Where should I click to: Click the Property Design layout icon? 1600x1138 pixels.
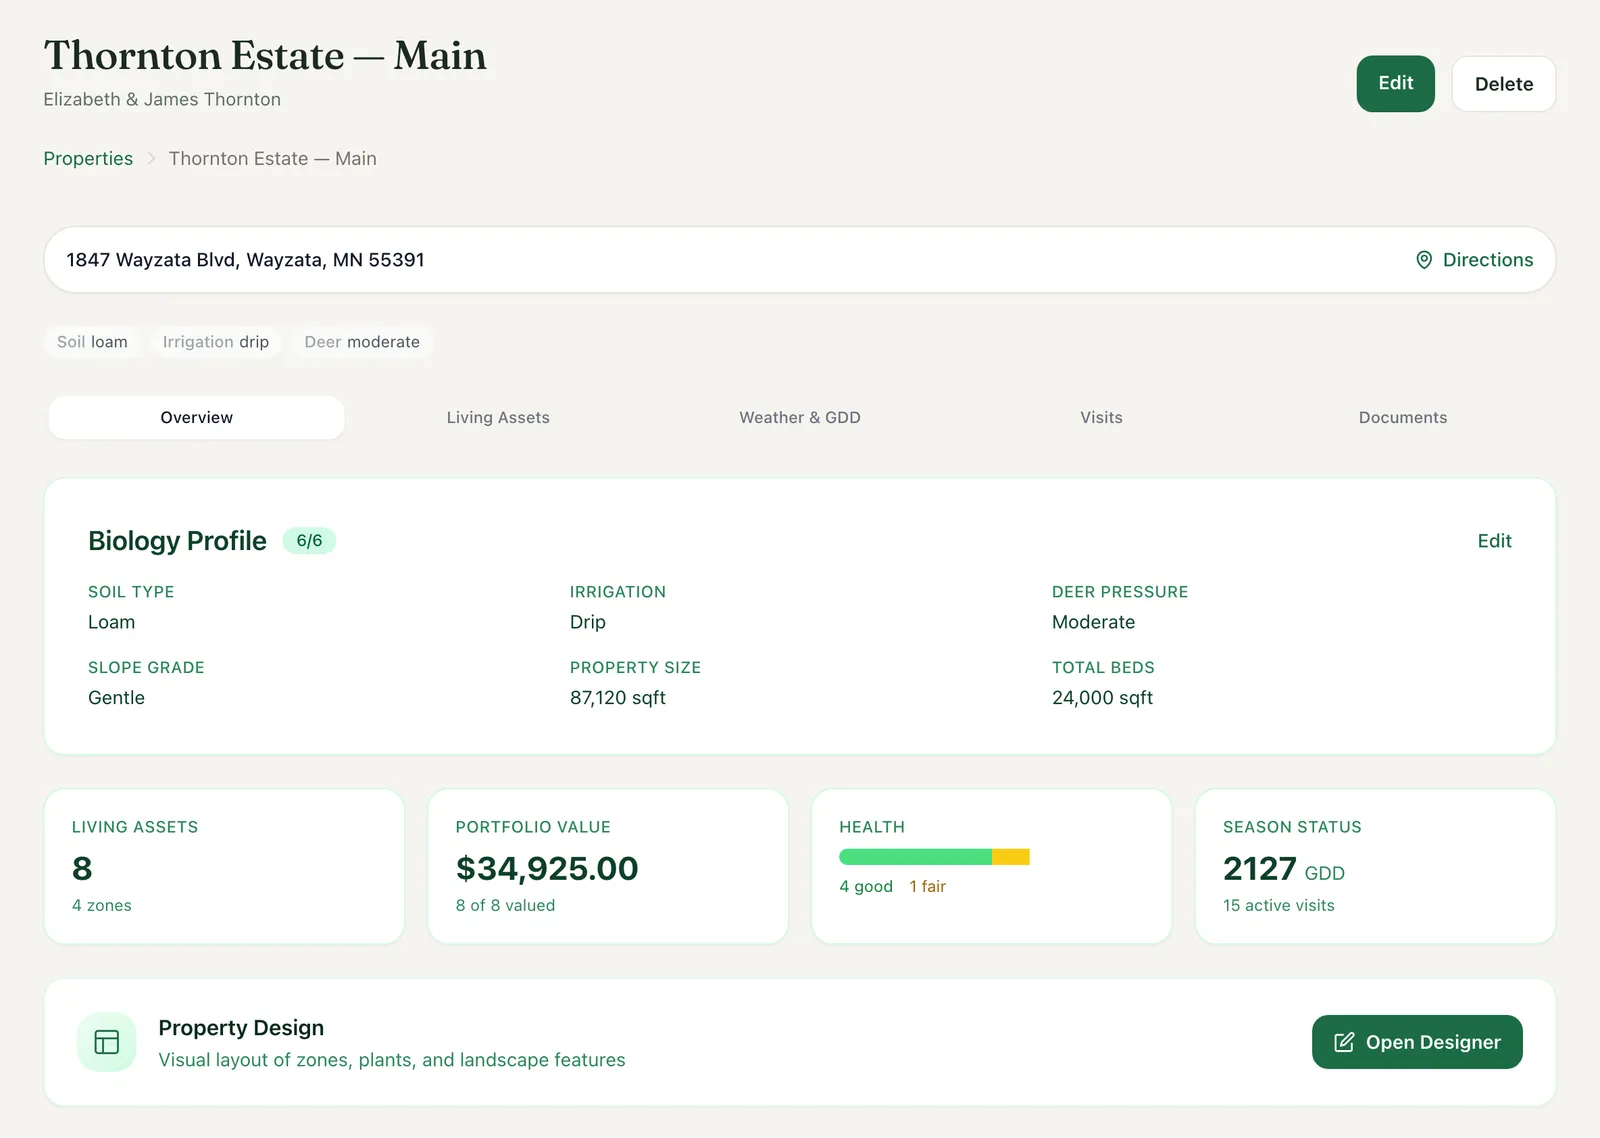[x=107, y=1042]
